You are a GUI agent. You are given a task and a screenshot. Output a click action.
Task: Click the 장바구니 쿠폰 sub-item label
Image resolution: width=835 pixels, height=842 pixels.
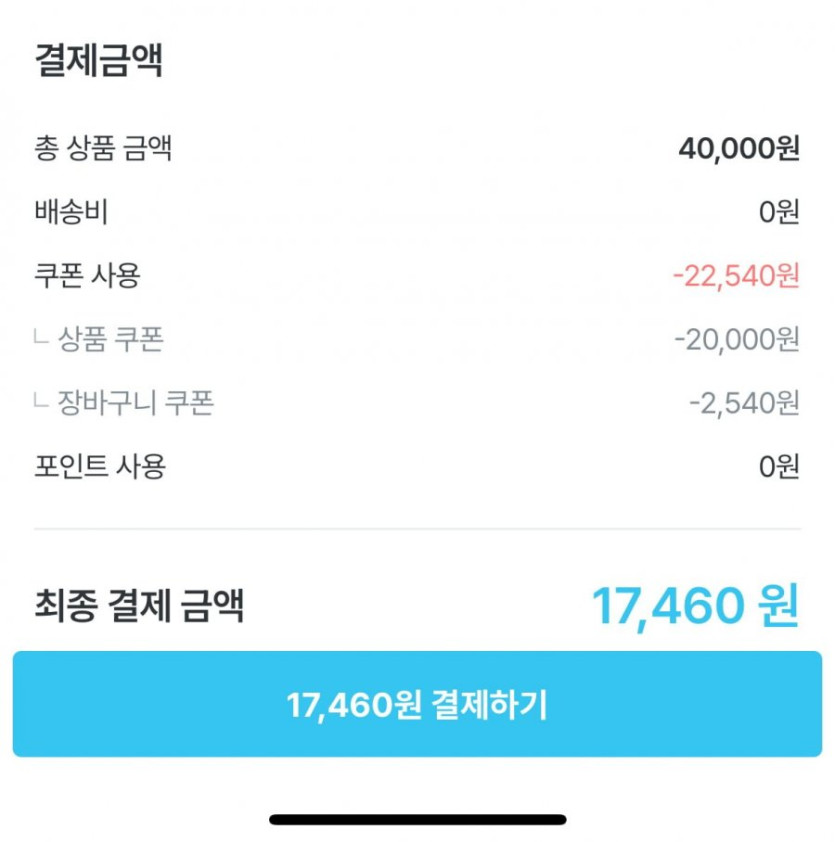pos(136,403)
